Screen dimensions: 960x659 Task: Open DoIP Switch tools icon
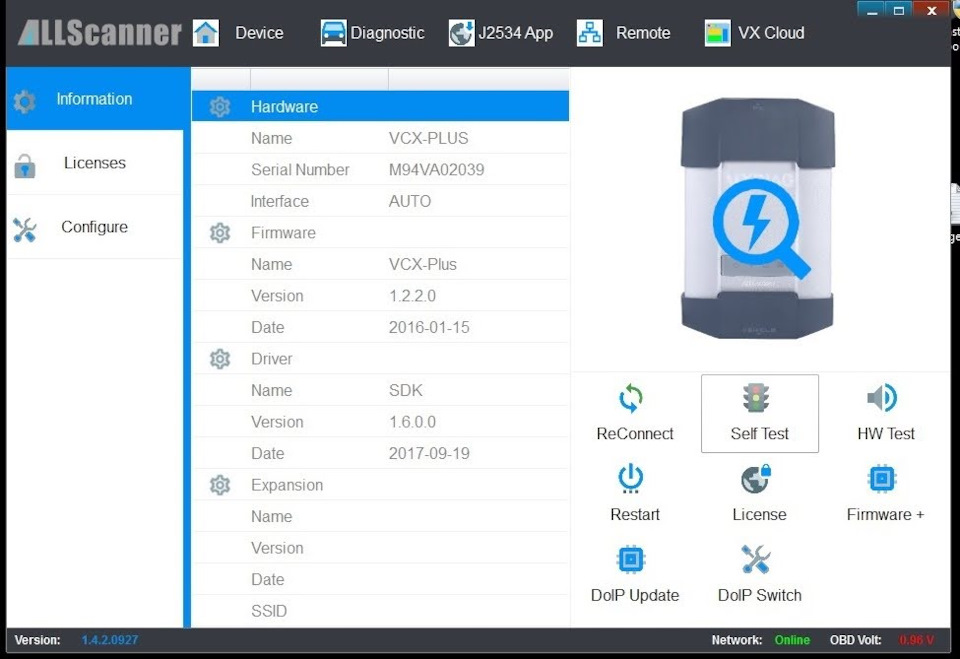click(x=756, y=559)
